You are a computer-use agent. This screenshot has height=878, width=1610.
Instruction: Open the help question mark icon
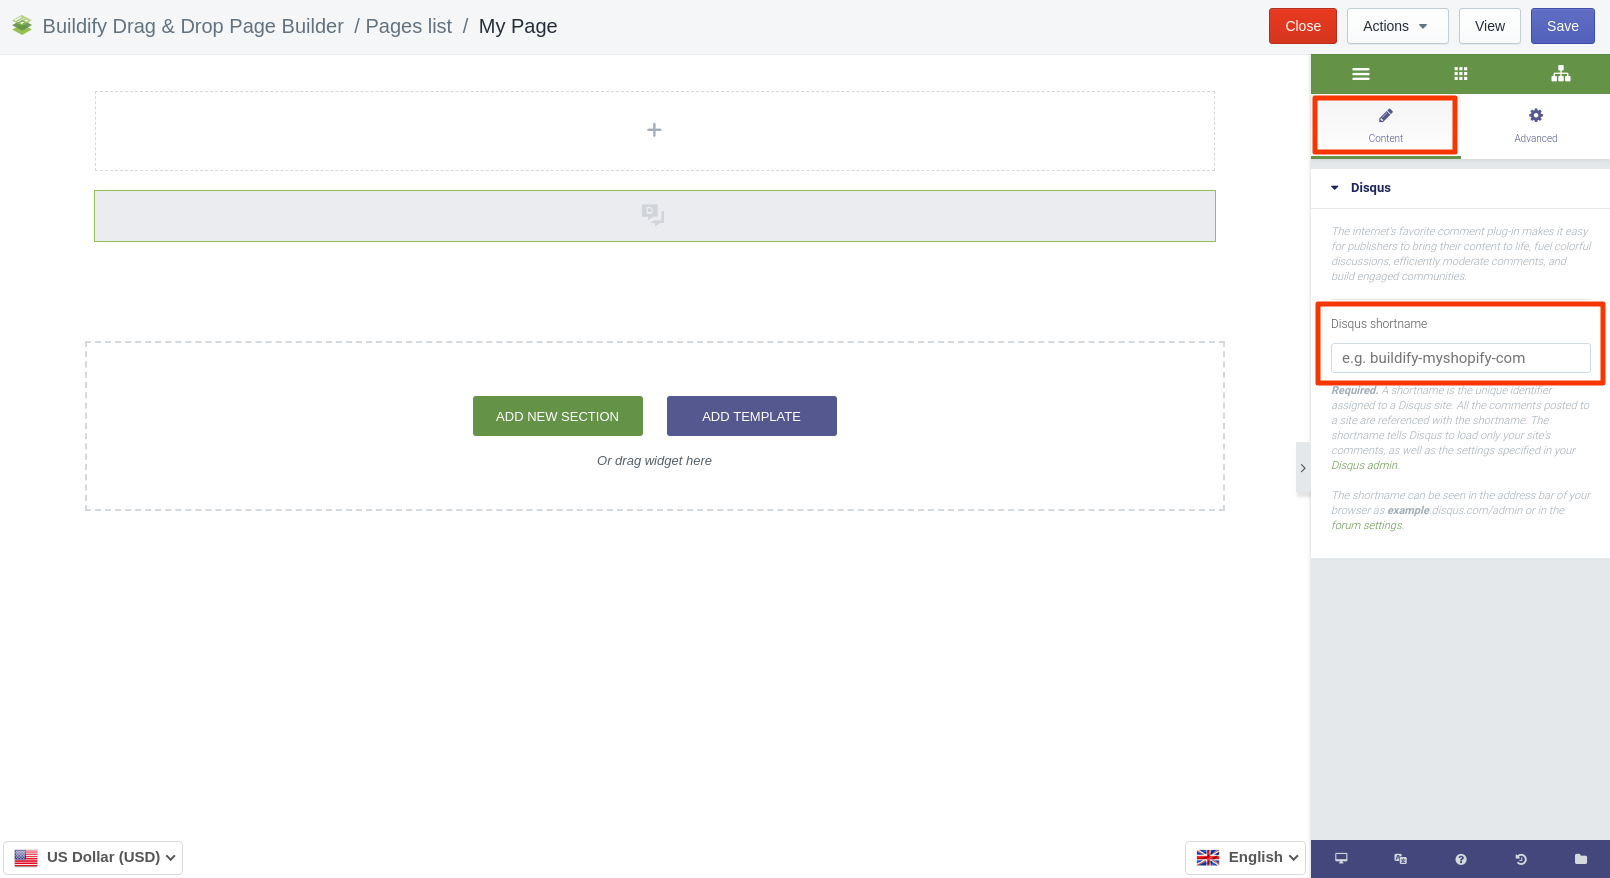tap(1460, 859)
